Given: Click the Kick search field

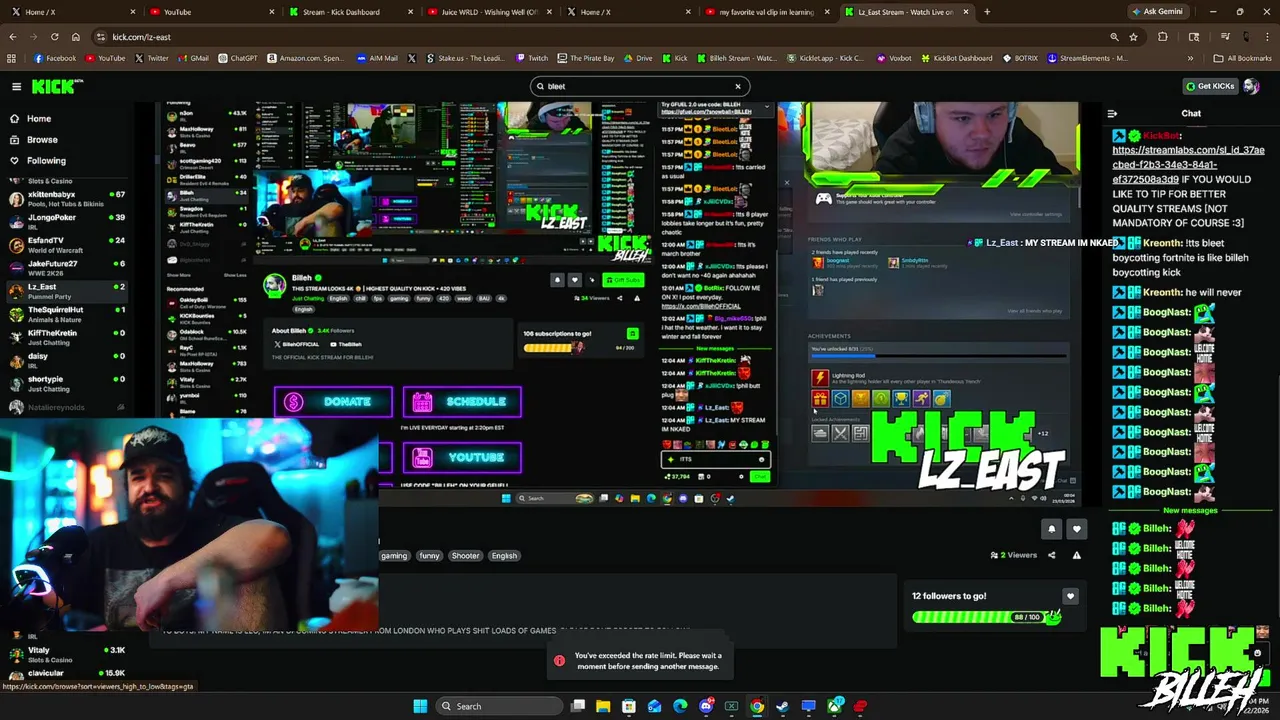Looking at the screenshot, I should [x=640, y=86].
